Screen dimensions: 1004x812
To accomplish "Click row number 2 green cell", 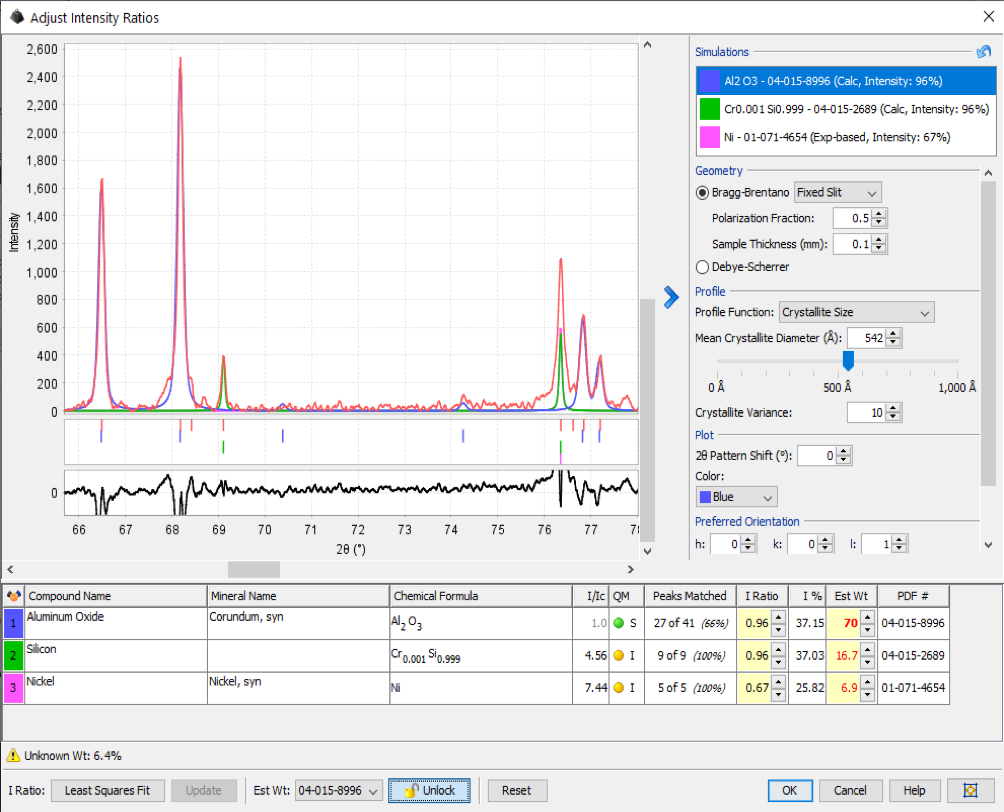I will click(x=13, y=655).
